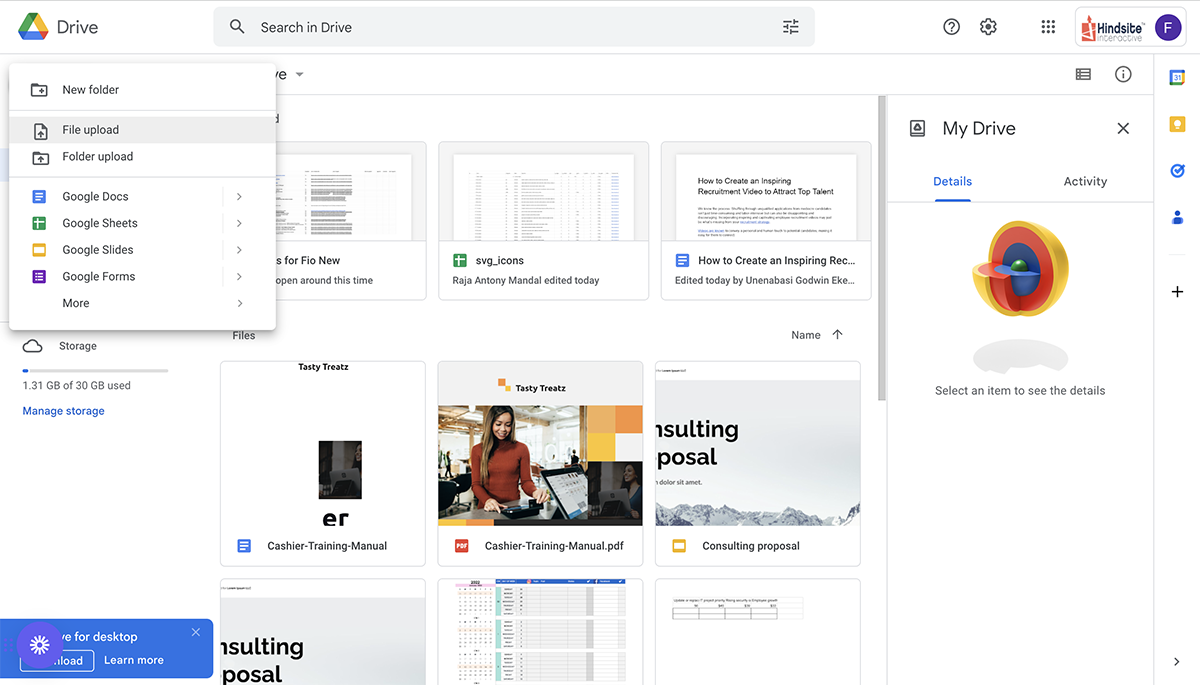The image size is (1200, 685).
Task: Click the Get add-ons plus icon
Action: pos(1177,291)
